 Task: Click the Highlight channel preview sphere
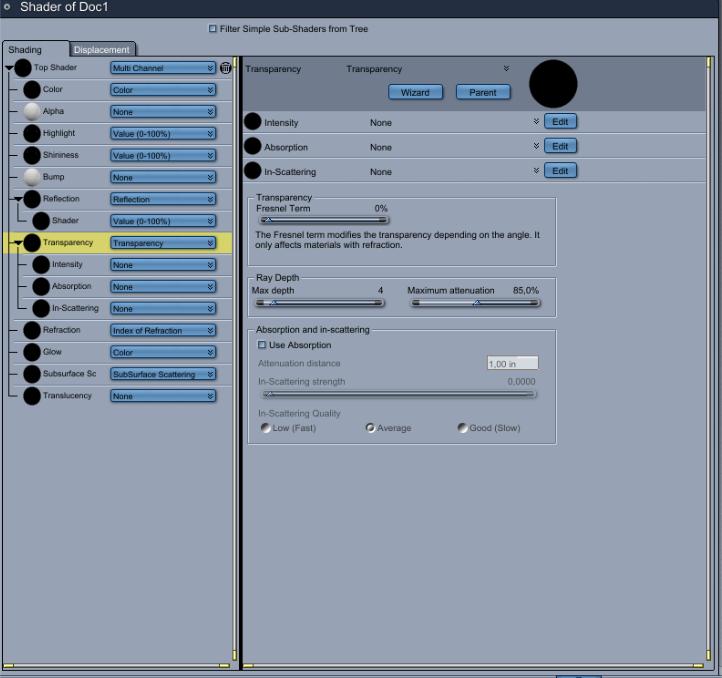coord(32,133)
